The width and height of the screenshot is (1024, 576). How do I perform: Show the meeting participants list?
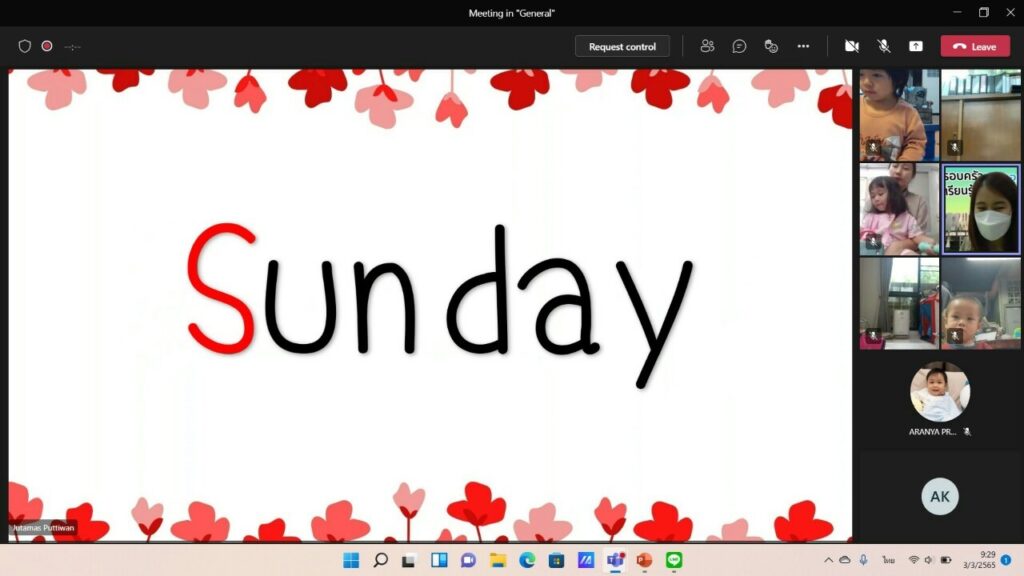click(707, 46)
